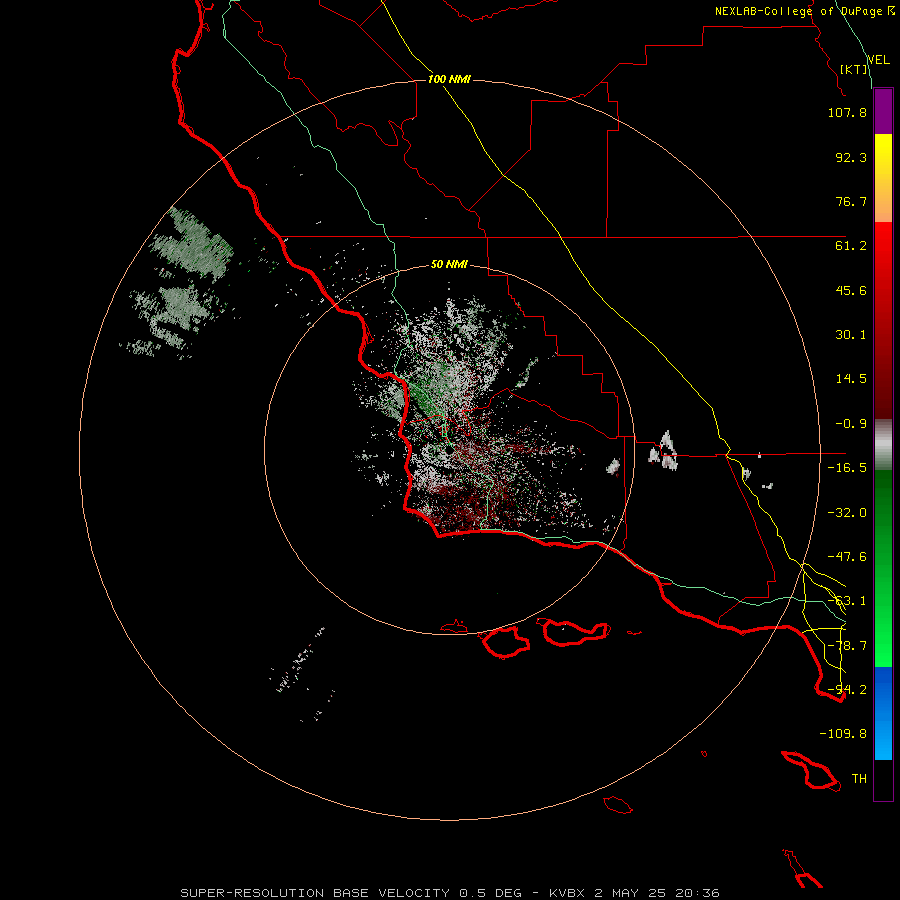
Task: Select the 92.3 velocity scale value
Action: tap(851, 157)
